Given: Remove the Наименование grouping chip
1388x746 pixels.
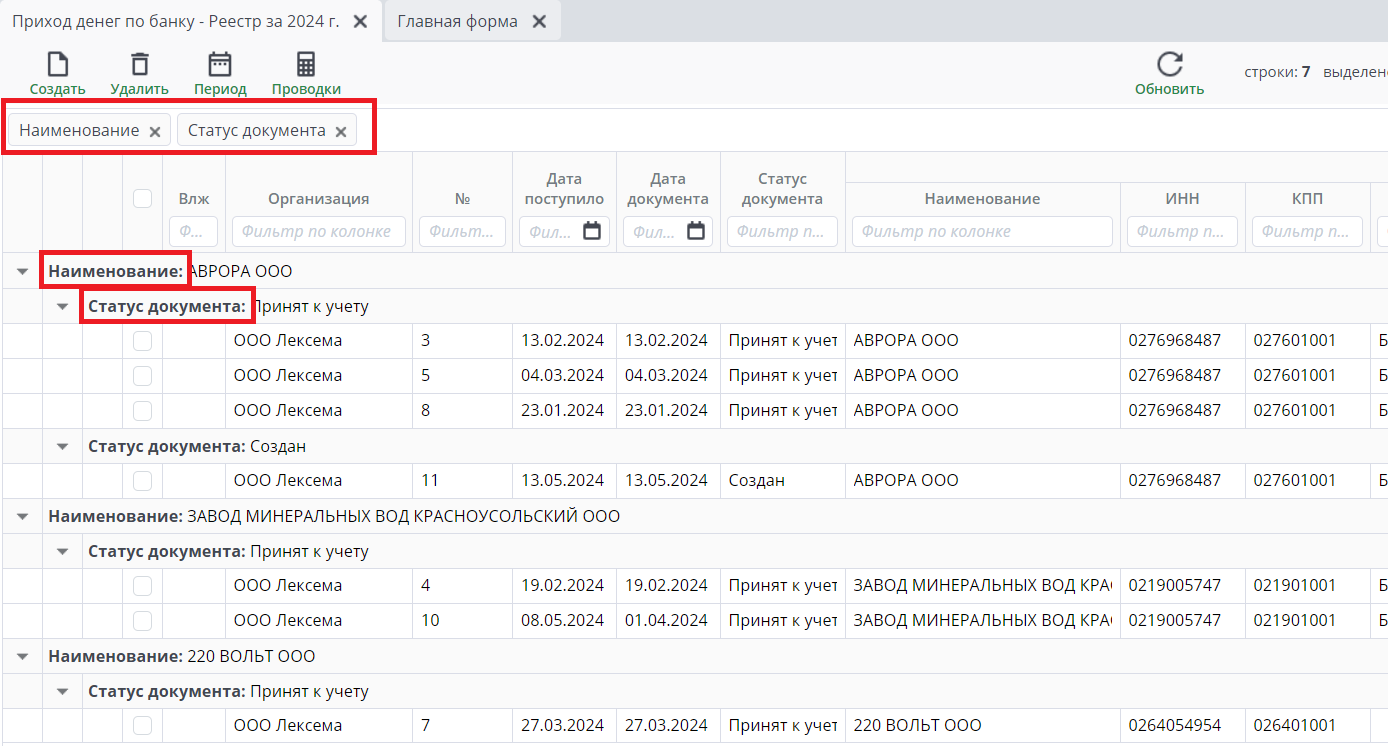Looking at the screenshot, I should coord(155,132).
